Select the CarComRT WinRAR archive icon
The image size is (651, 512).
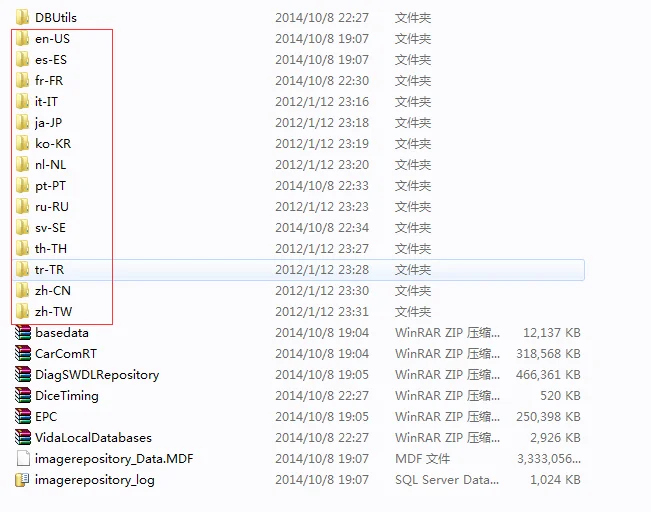23,353
